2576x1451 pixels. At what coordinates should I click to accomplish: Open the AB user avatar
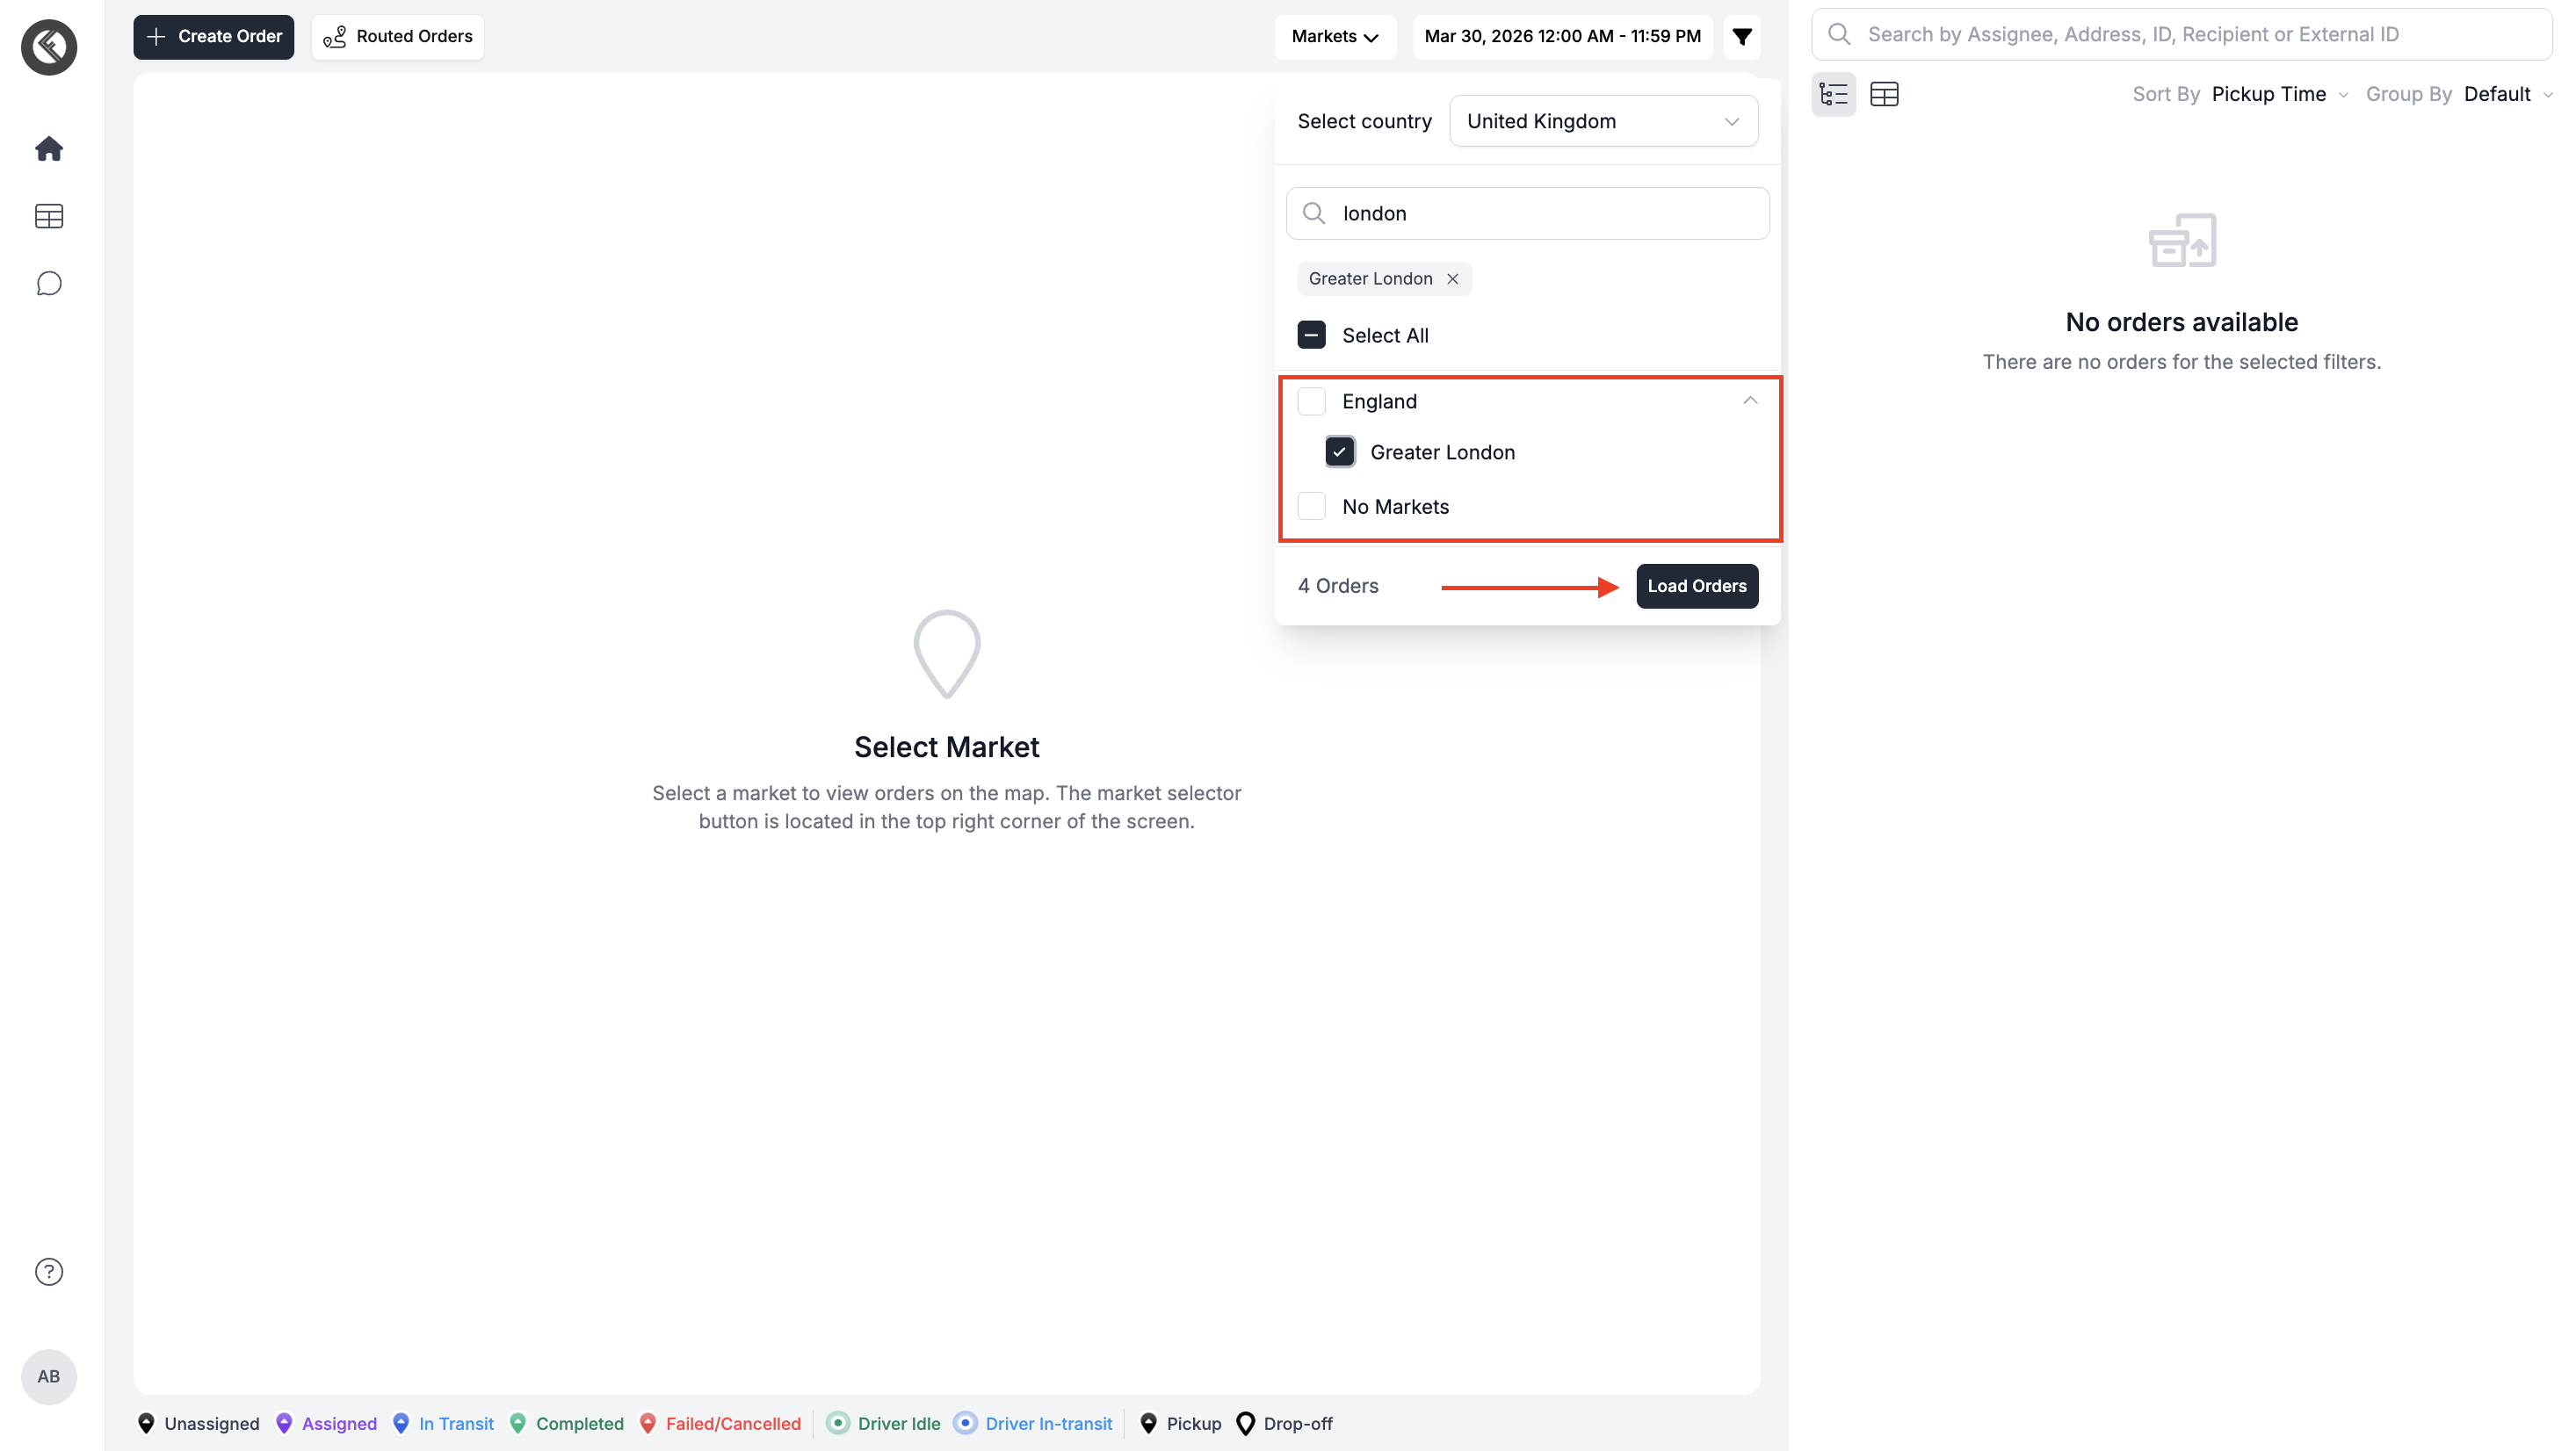[x=49, y=1376]
